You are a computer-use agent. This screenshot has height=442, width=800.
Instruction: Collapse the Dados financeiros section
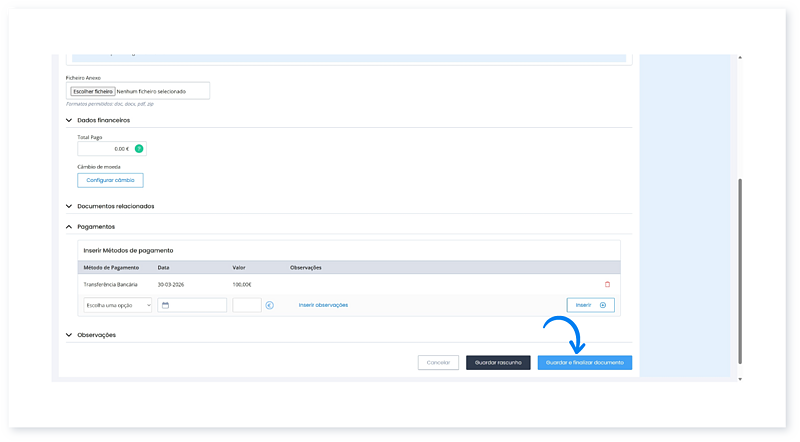[x=69, y=120]
